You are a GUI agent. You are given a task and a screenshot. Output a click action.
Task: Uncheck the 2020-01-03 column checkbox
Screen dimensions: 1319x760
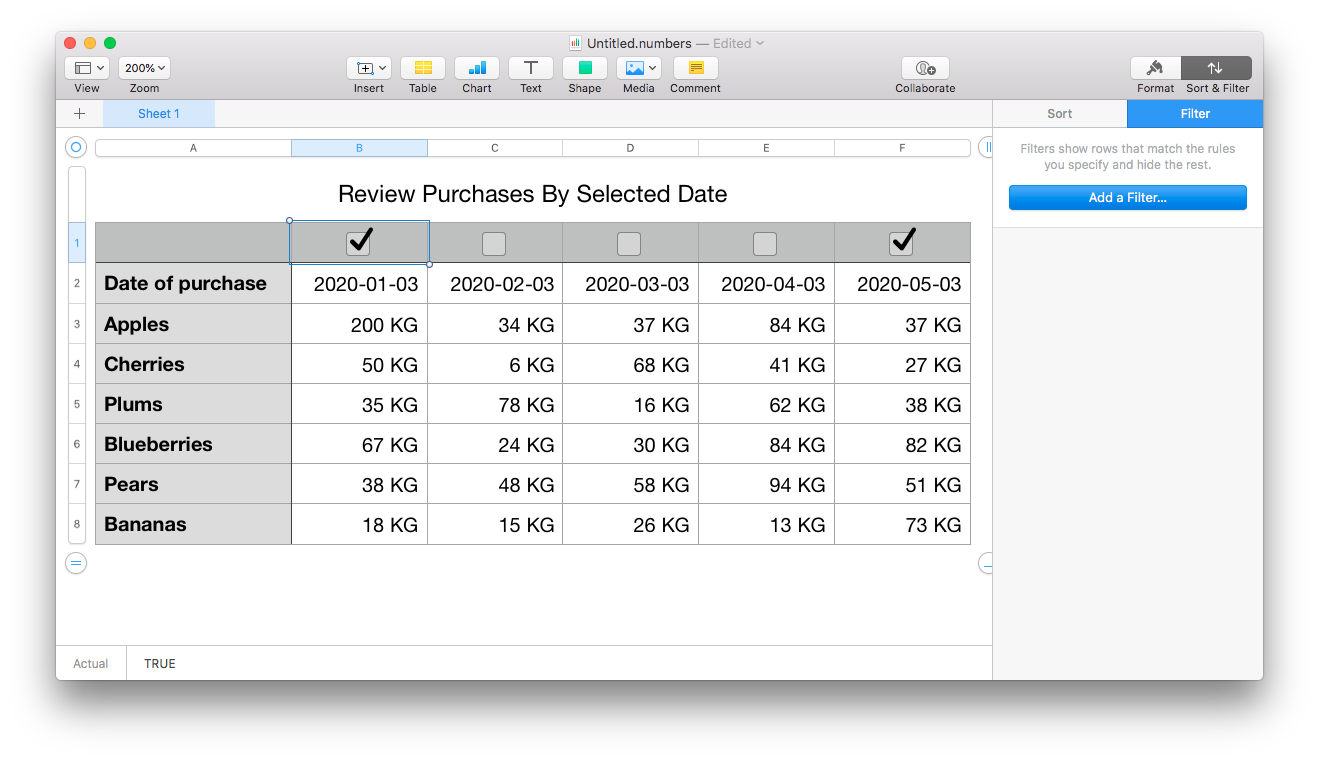coord(358,243)
